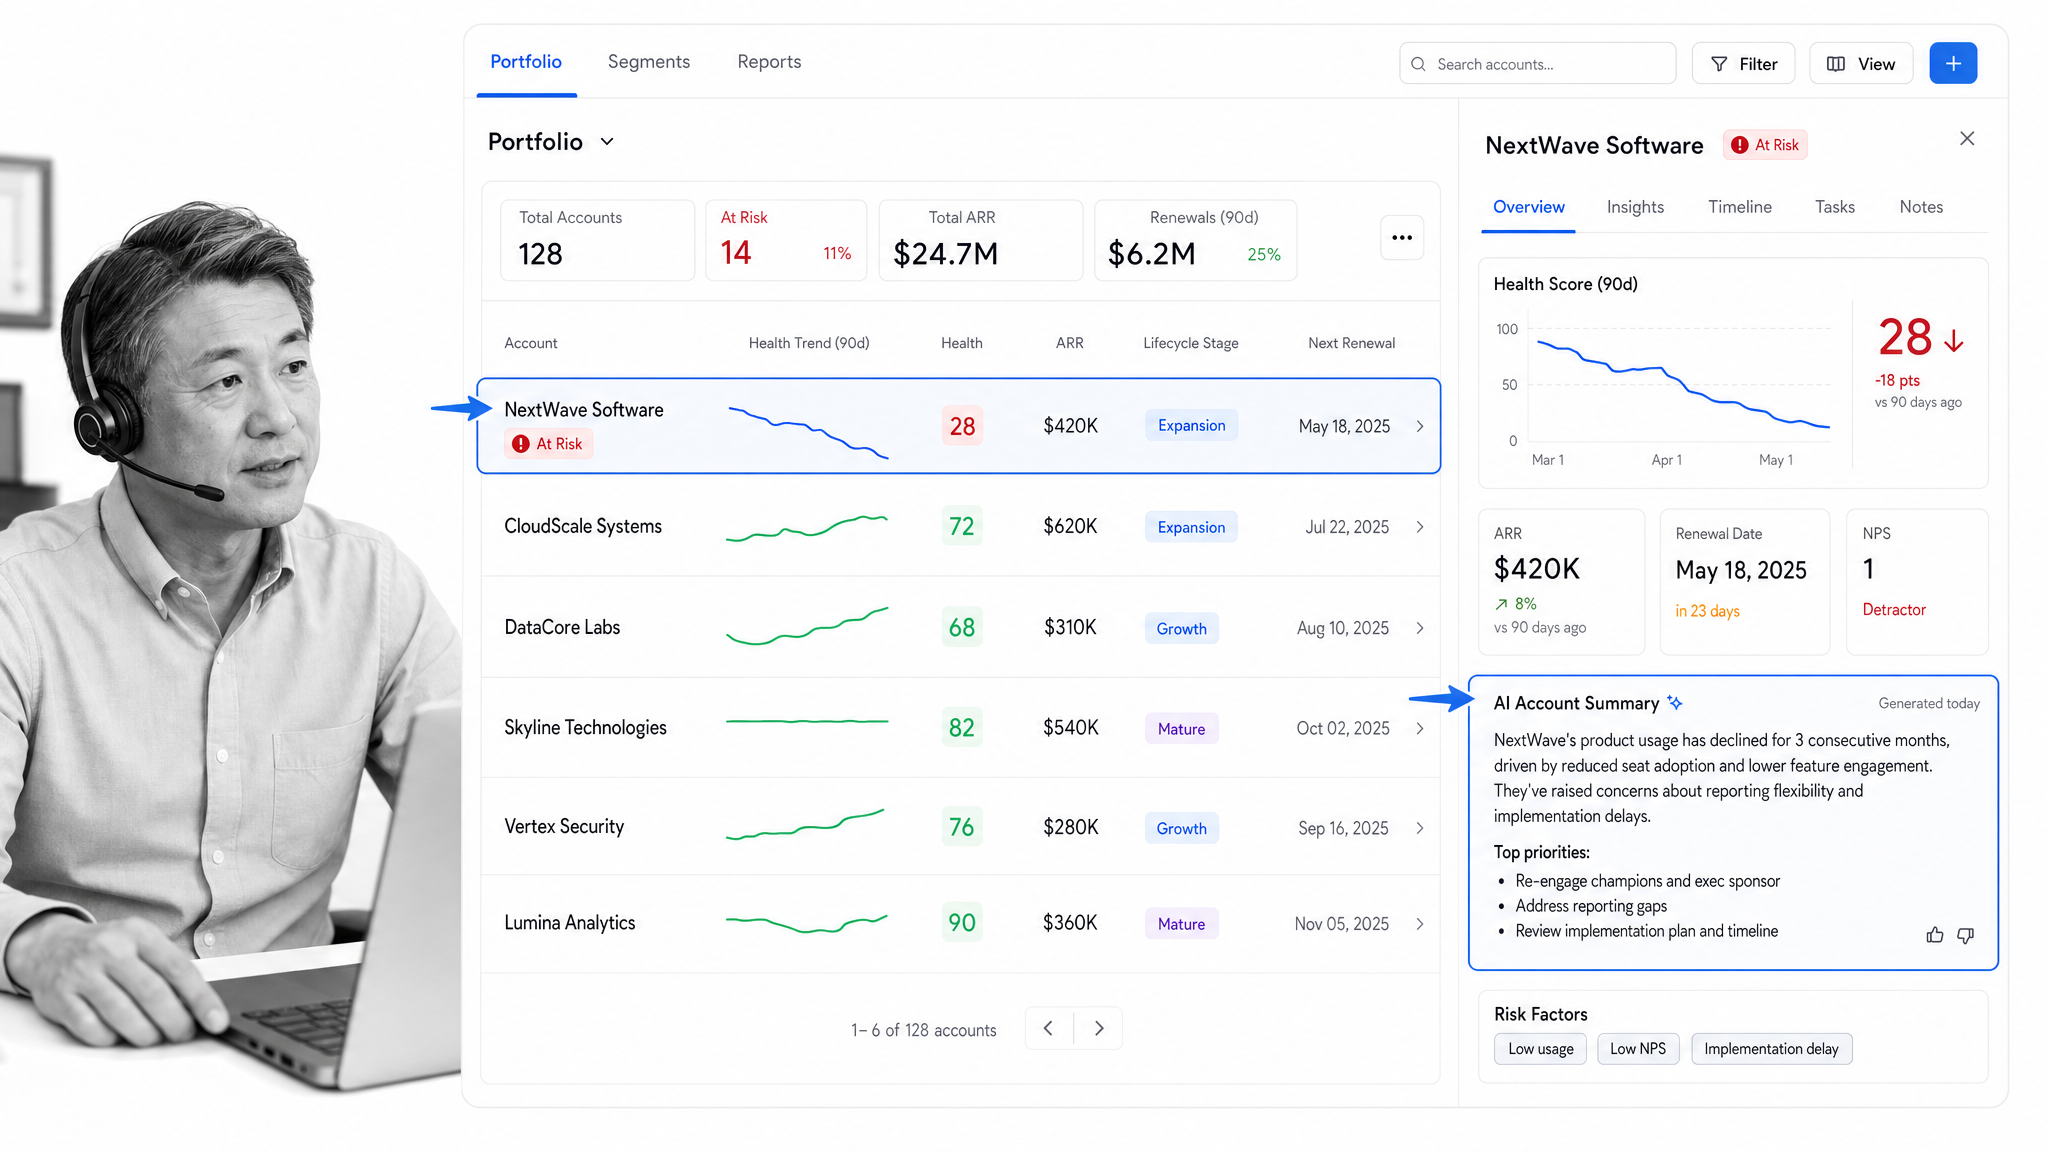Select the Lumina Analytics account name
2048x1152 pixels.
click(569, 922)
